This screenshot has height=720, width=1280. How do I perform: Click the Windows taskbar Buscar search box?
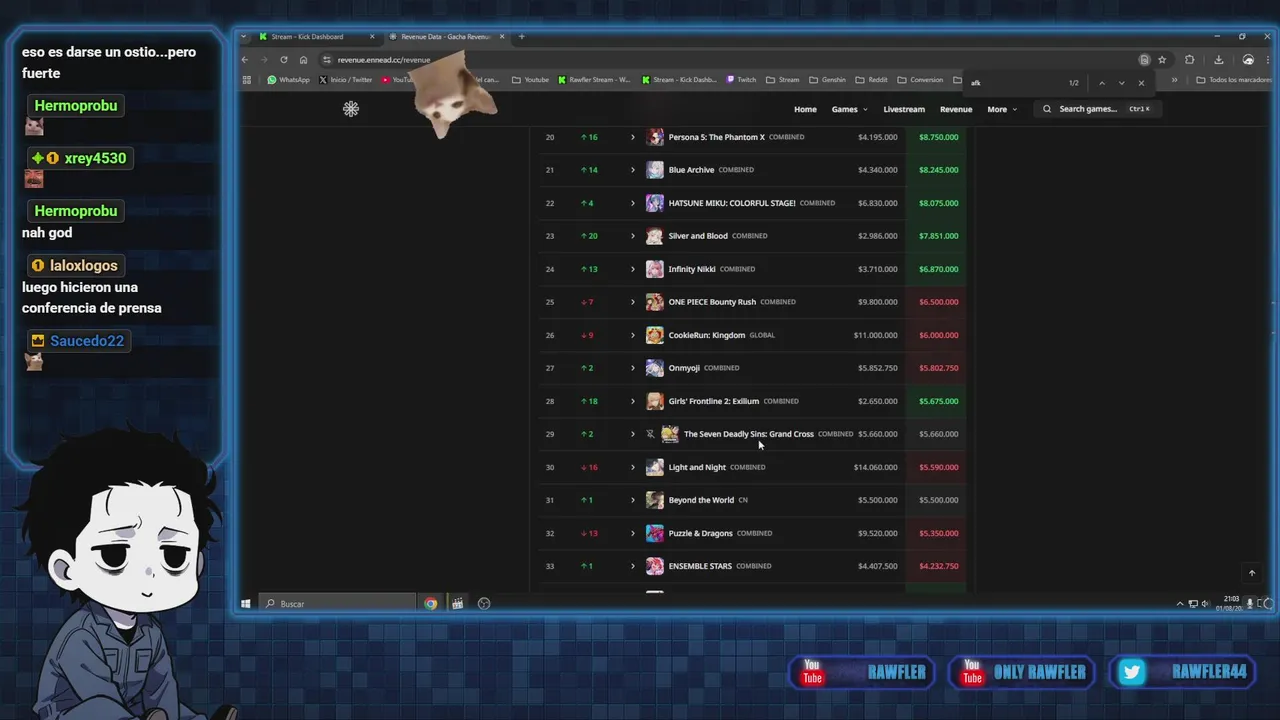338,604
